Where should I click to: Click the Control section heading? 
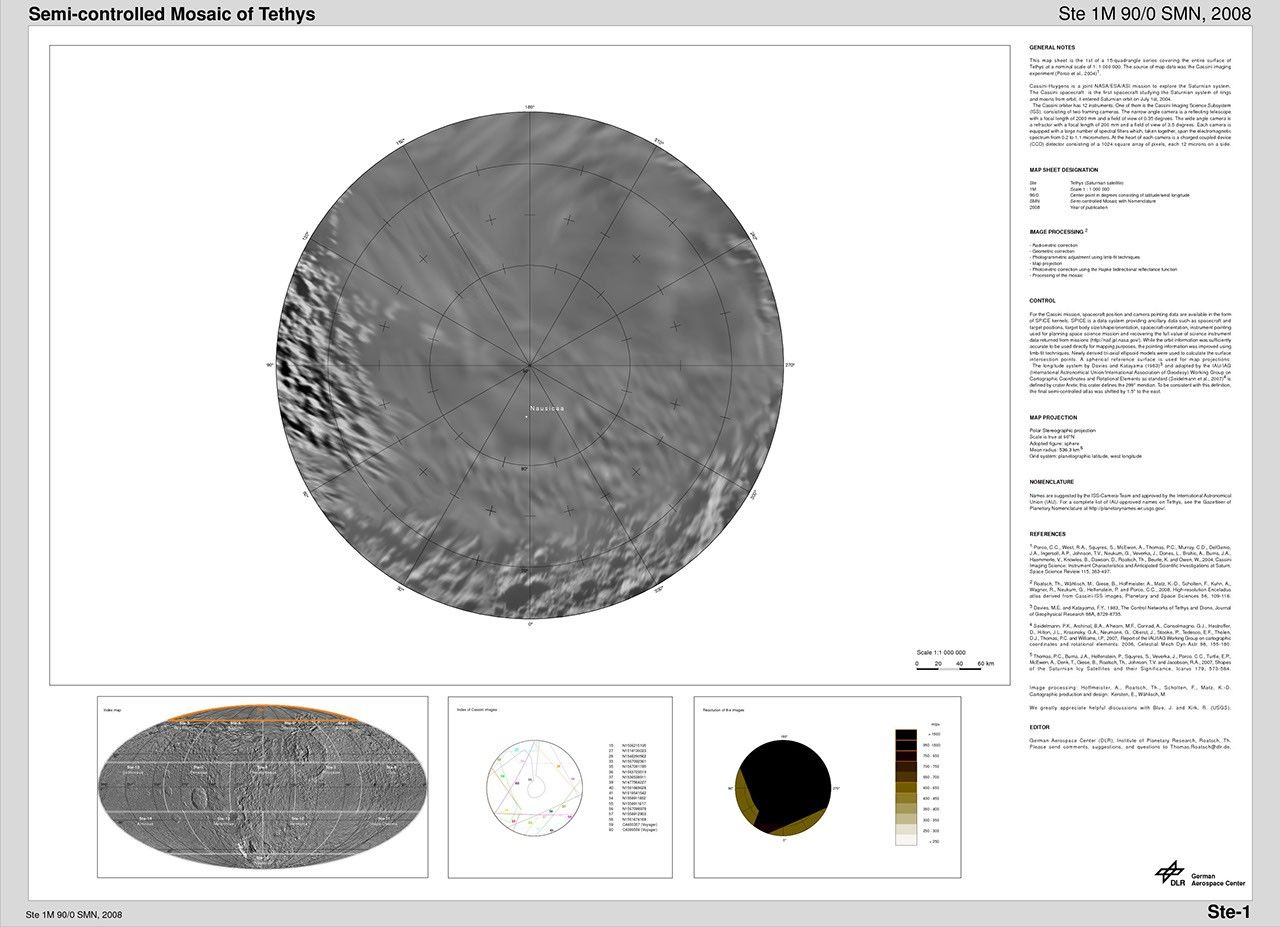coord(1043,300)
